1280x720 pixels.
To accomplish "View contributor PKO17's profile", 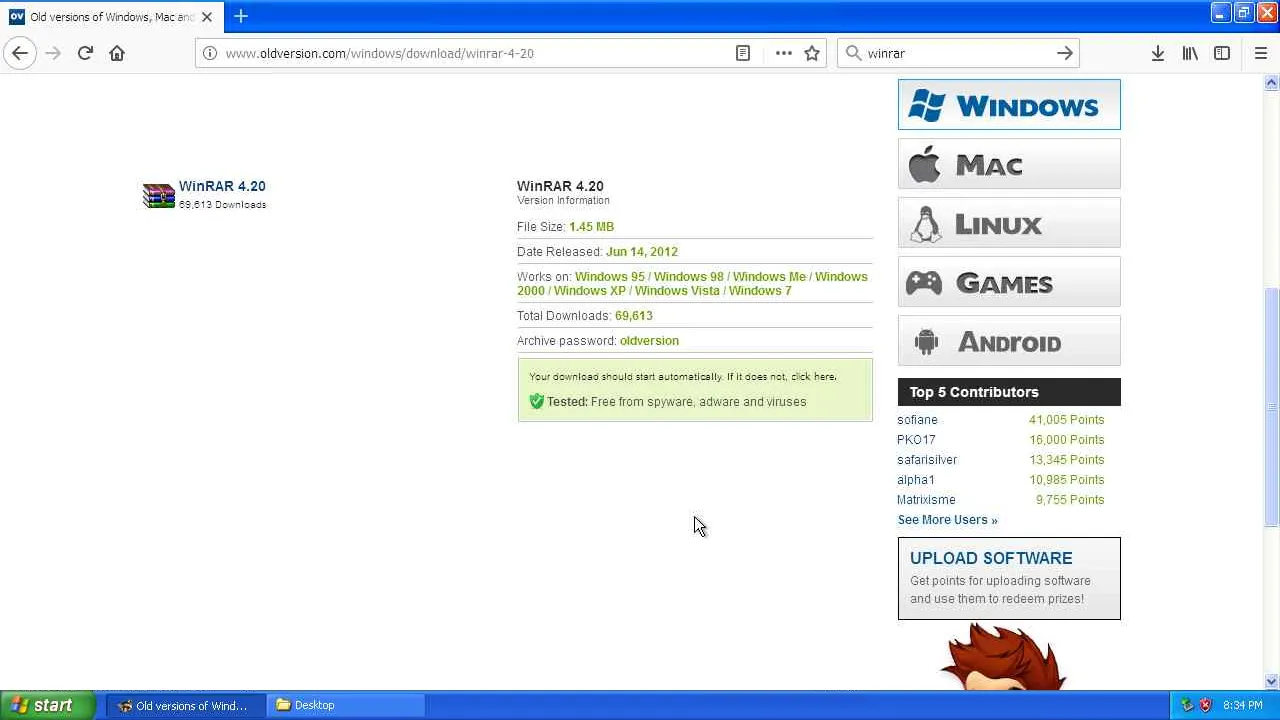I will [916, 440].
